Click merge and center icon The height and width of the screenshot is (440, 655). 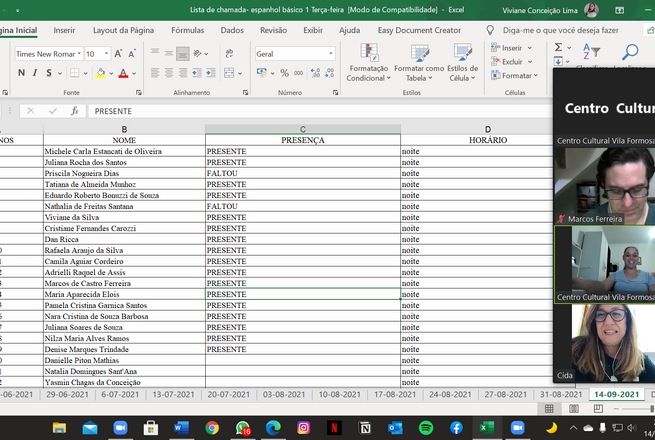click(229, 73)
